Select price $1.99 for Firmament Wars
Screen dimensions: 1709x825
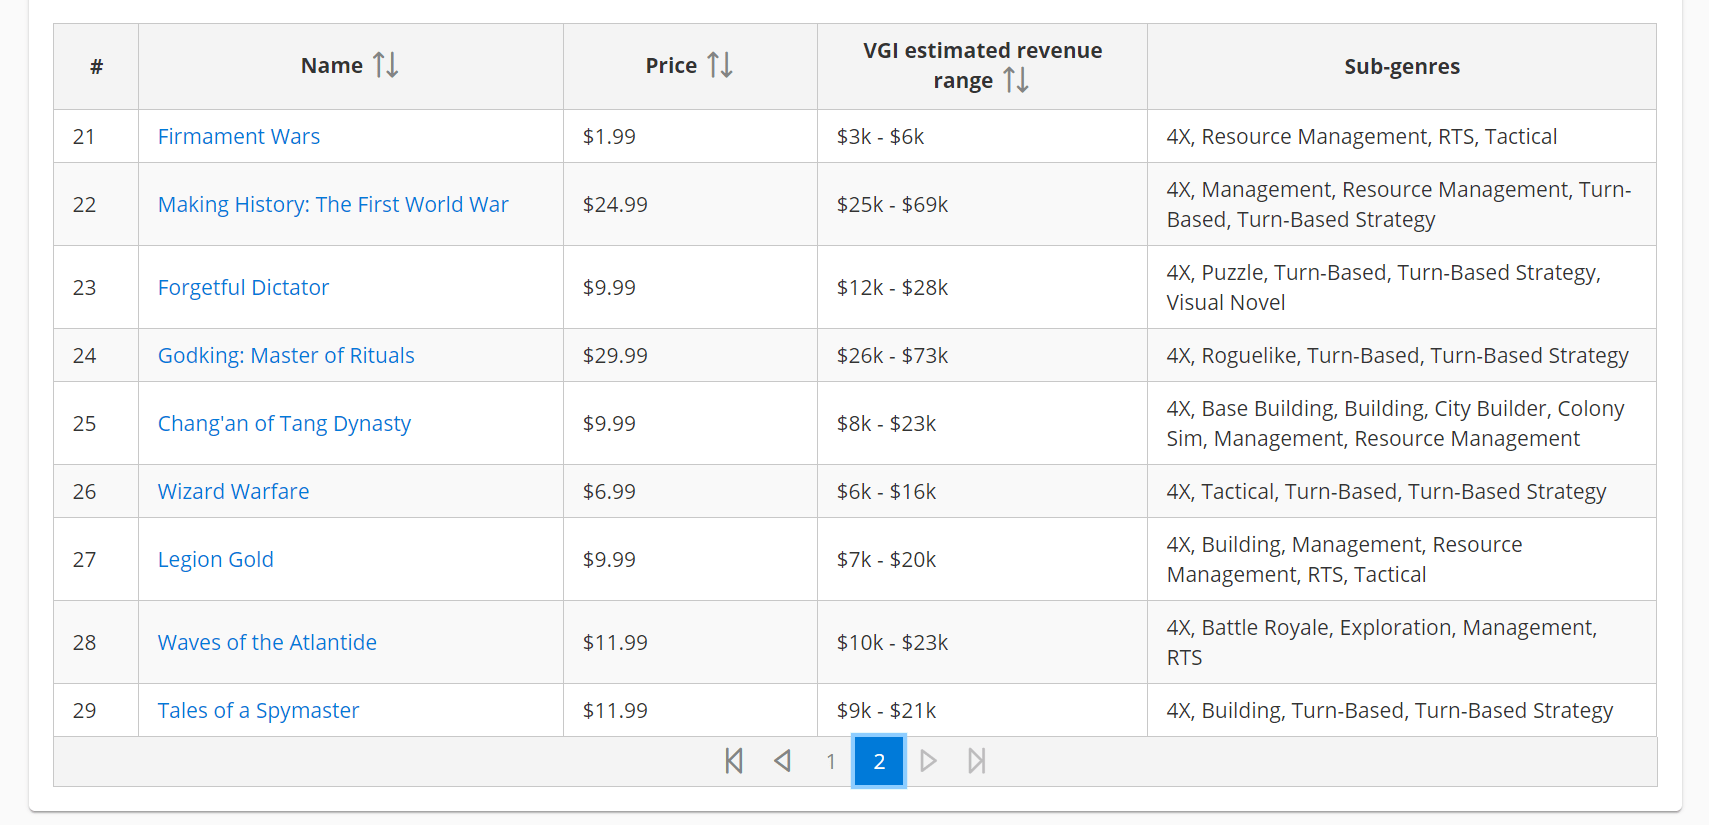coord(609,136)
